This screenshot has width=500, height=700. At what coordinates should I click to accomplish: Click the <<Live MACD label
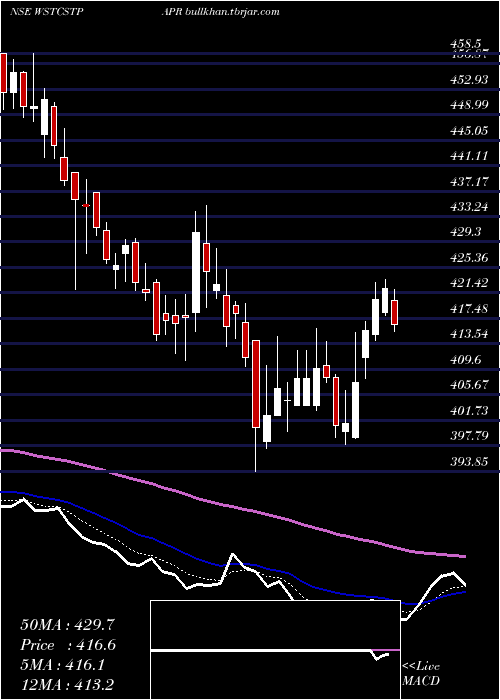(421, 674)
